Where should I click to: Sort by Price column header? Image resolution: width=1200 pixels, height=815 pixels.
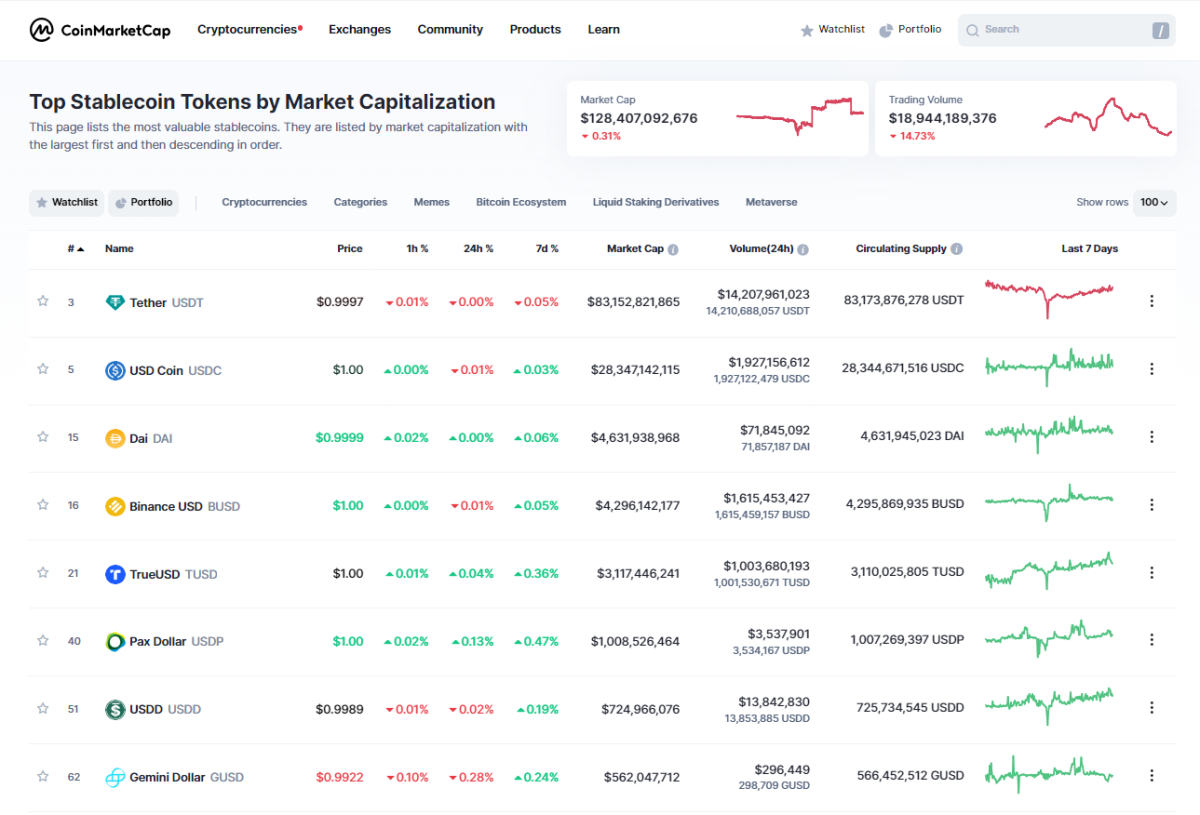tap(350, 249)
